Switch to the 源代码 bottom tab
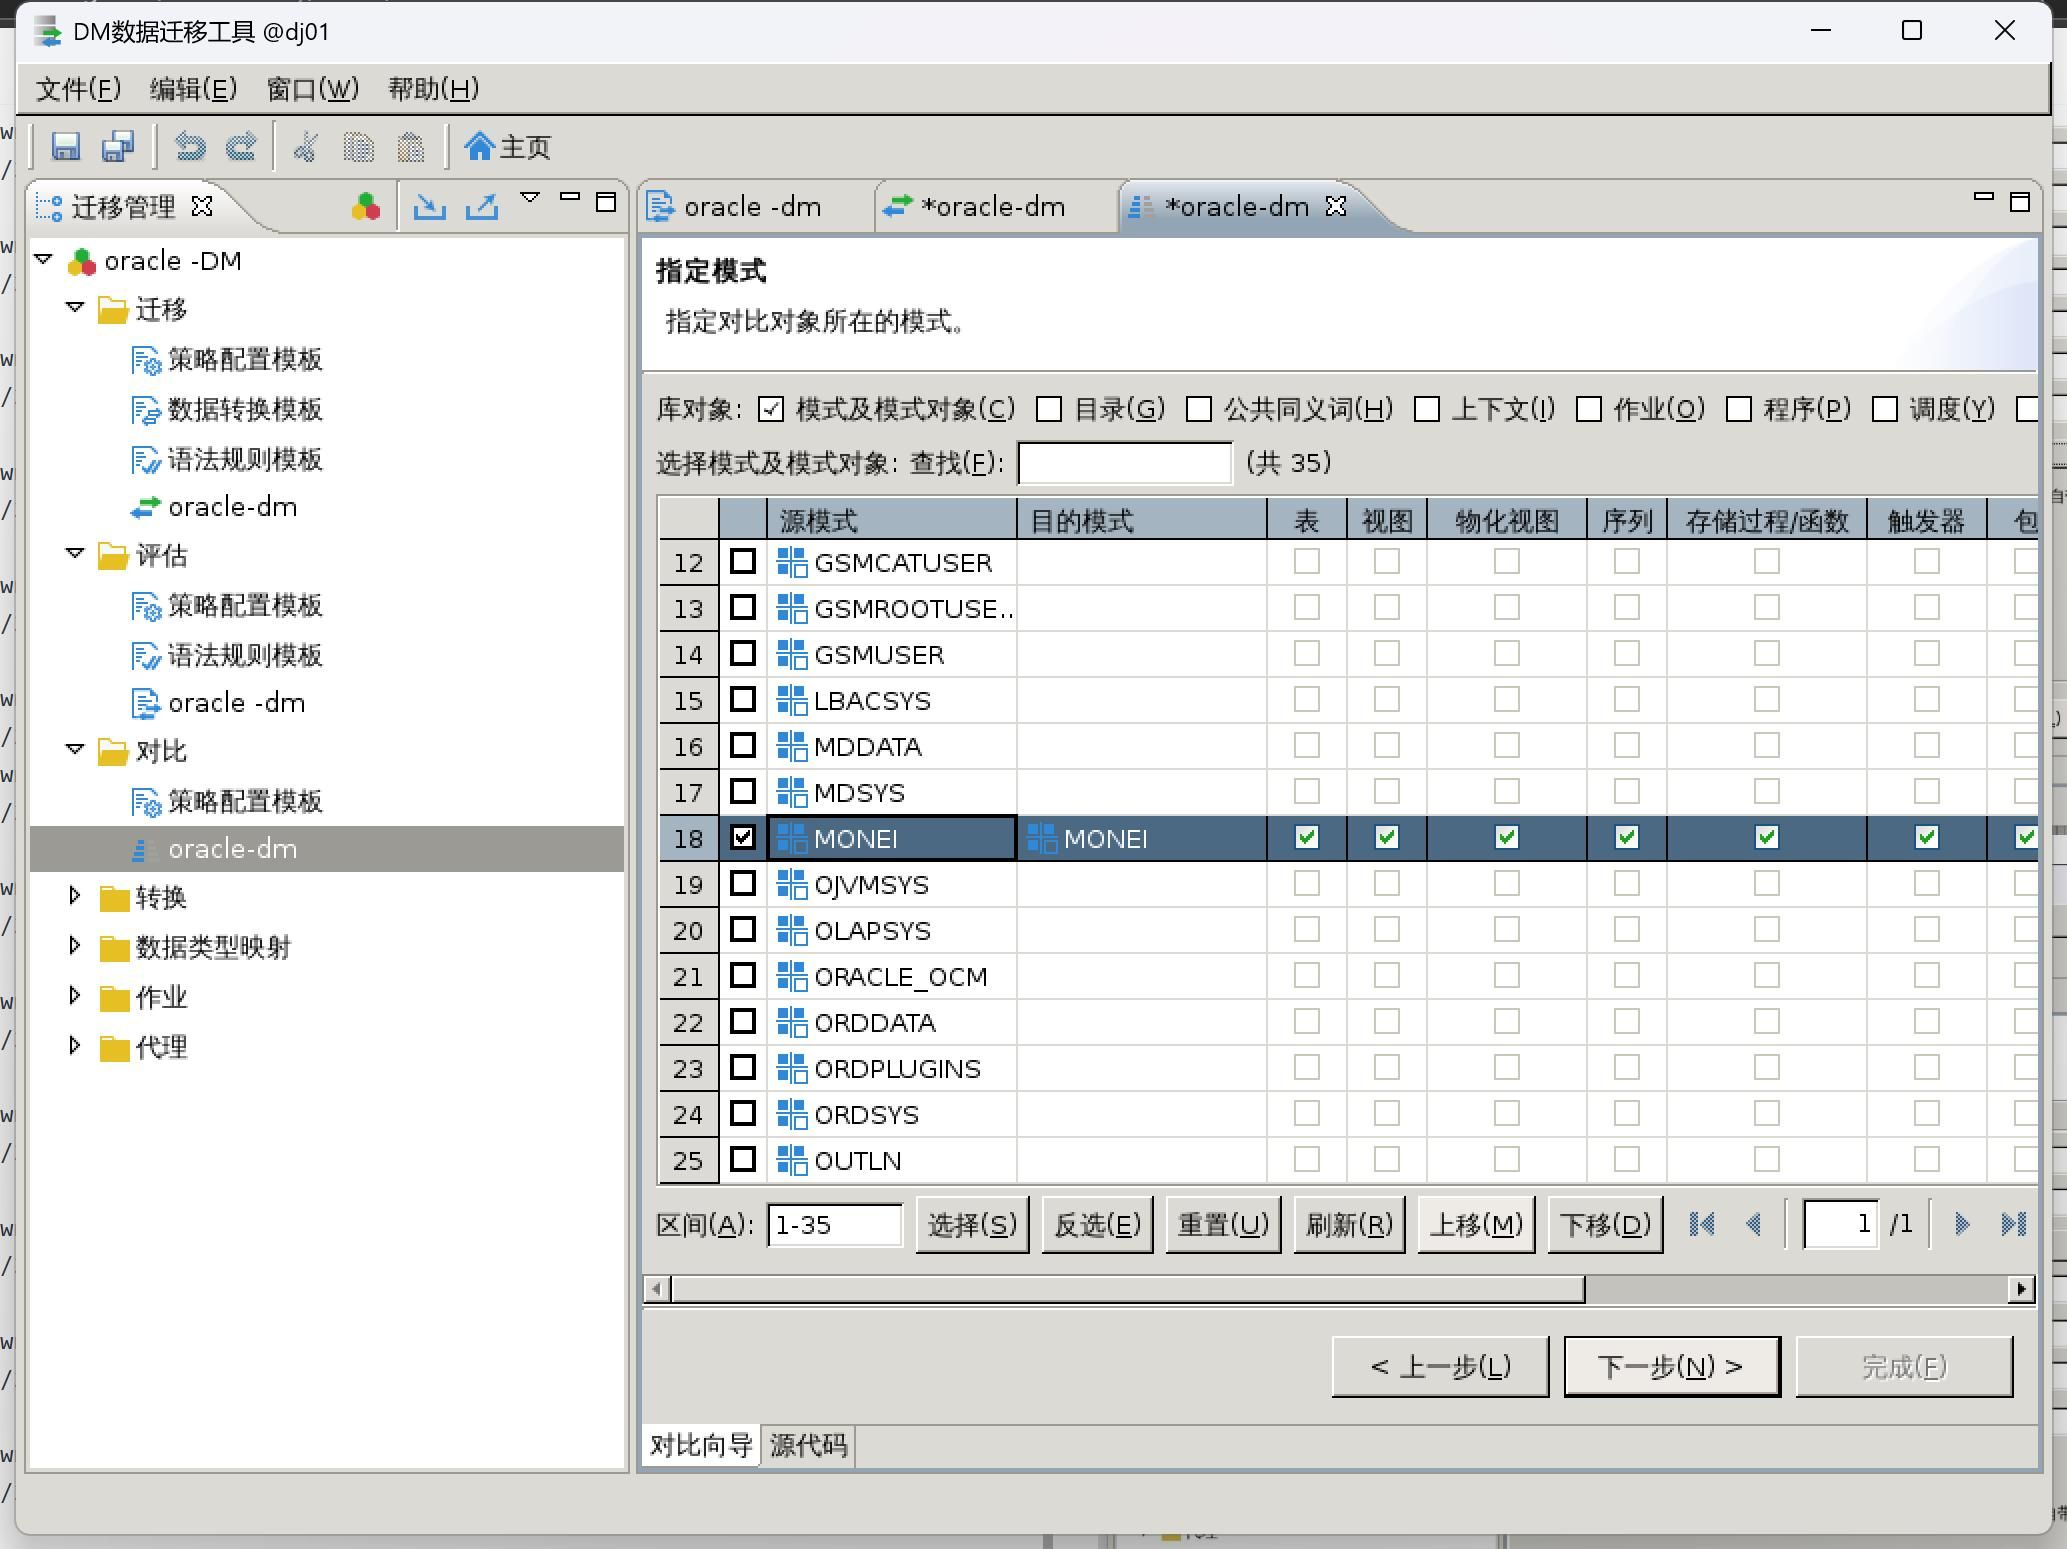This screenshot has width=2067, height=1549. click(808, 1445)
